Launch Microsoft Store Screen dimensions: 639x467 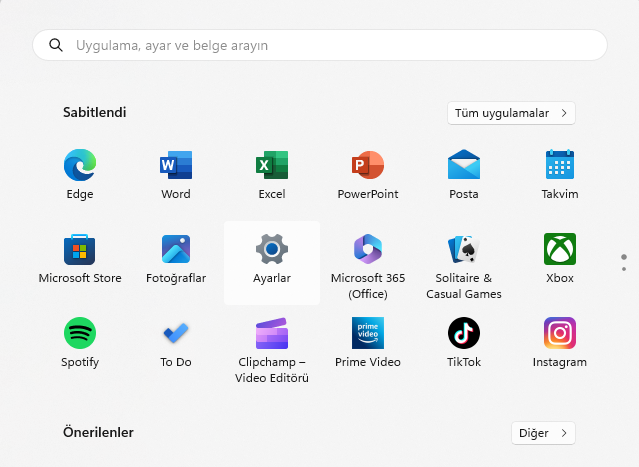click(80, 258)
